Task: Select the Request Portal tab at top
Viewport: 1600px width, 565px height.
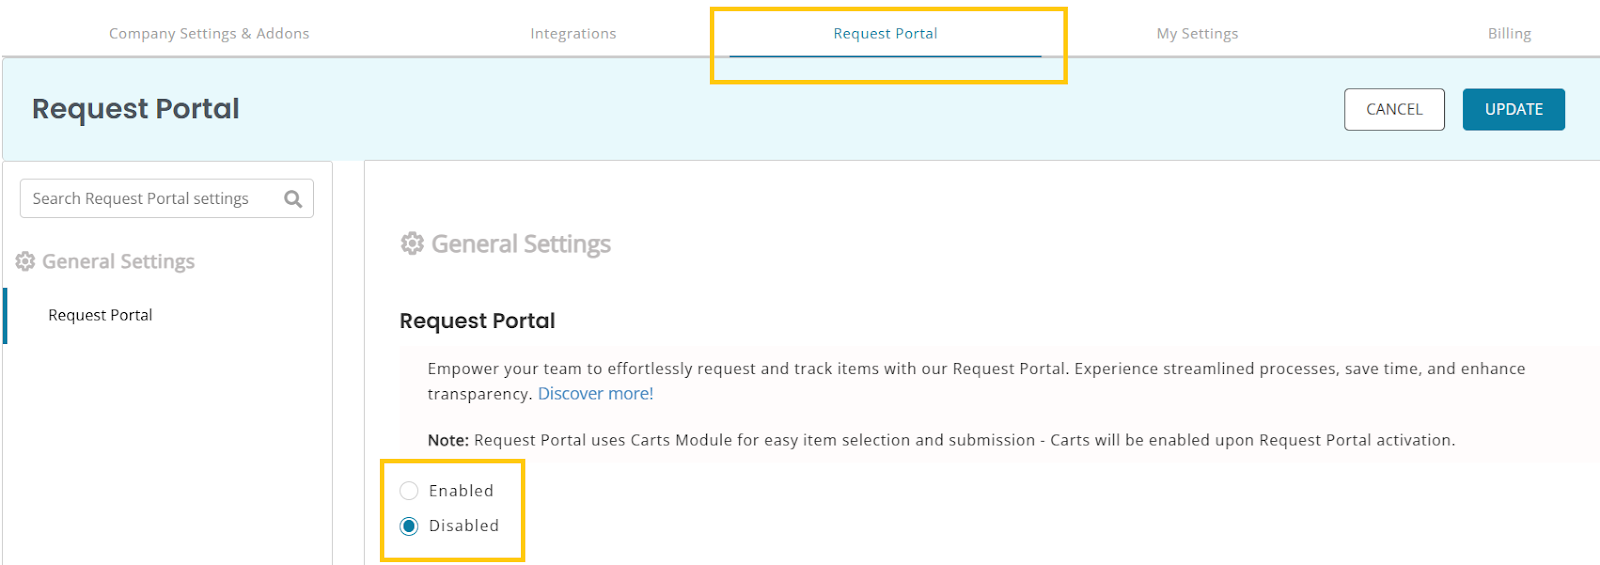Action: coord(885,34)
